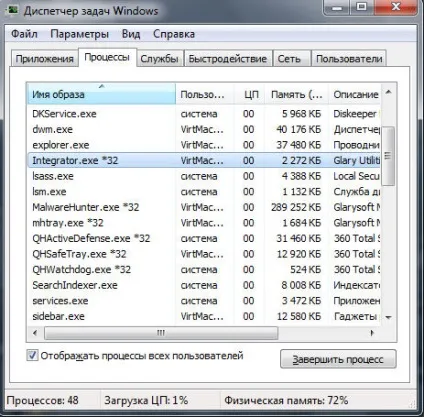Click the Local Secu description cell
424x417 pixels.
(356, 176)
